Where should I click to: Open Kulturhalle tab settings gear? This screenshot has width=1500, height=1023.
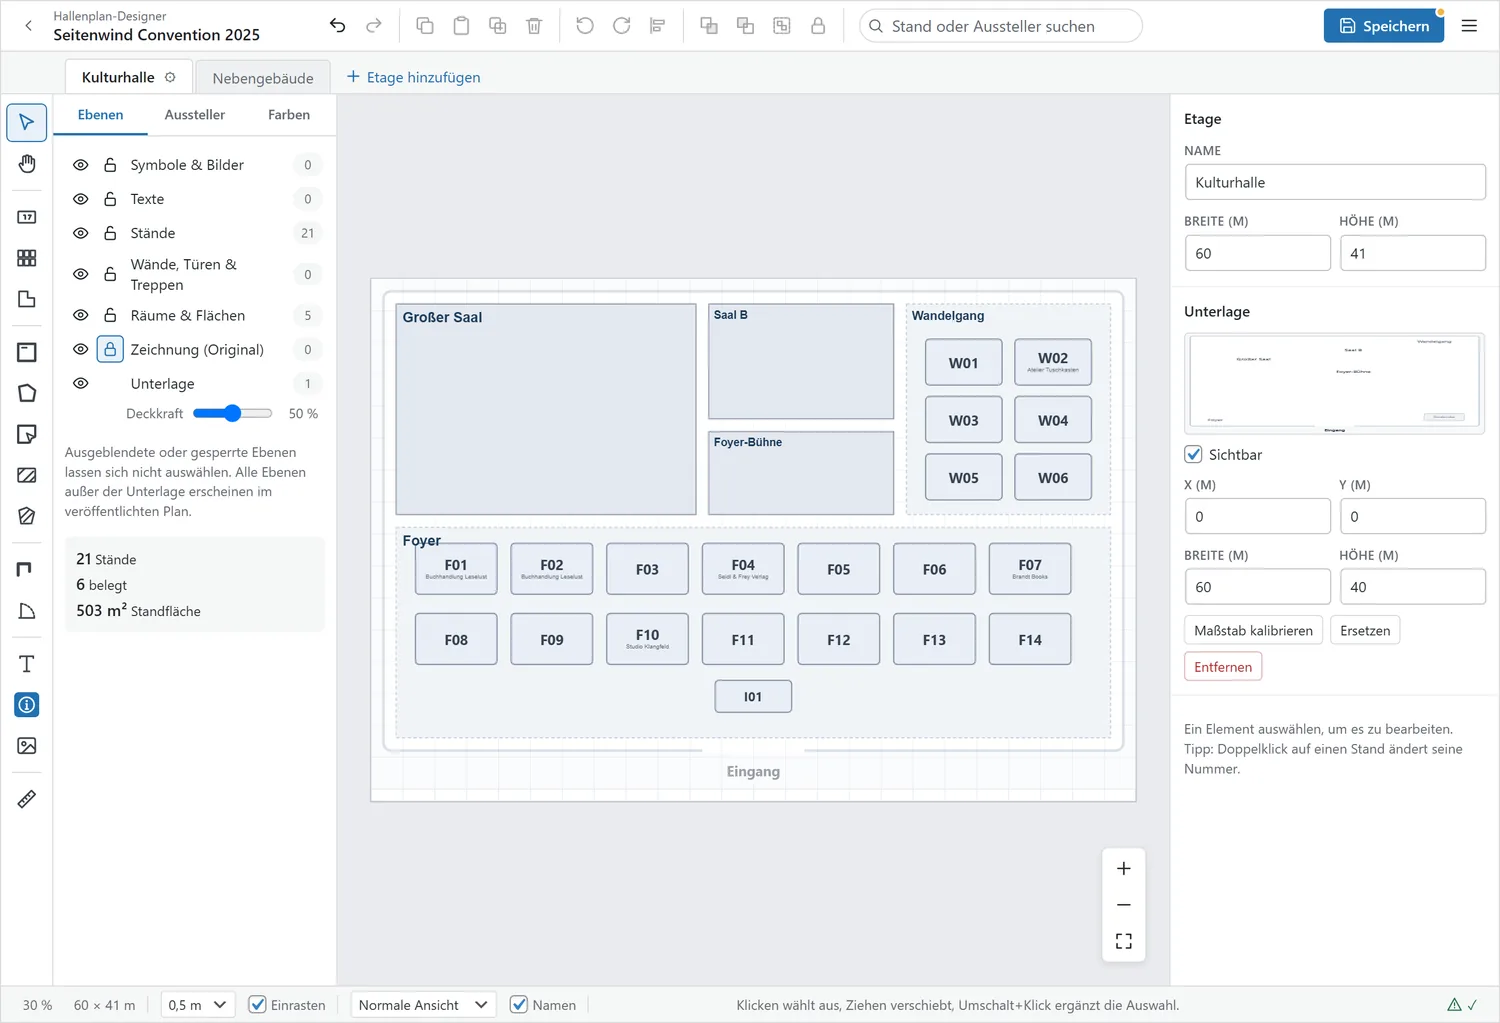pyautogui.click(x=170, y=77)
